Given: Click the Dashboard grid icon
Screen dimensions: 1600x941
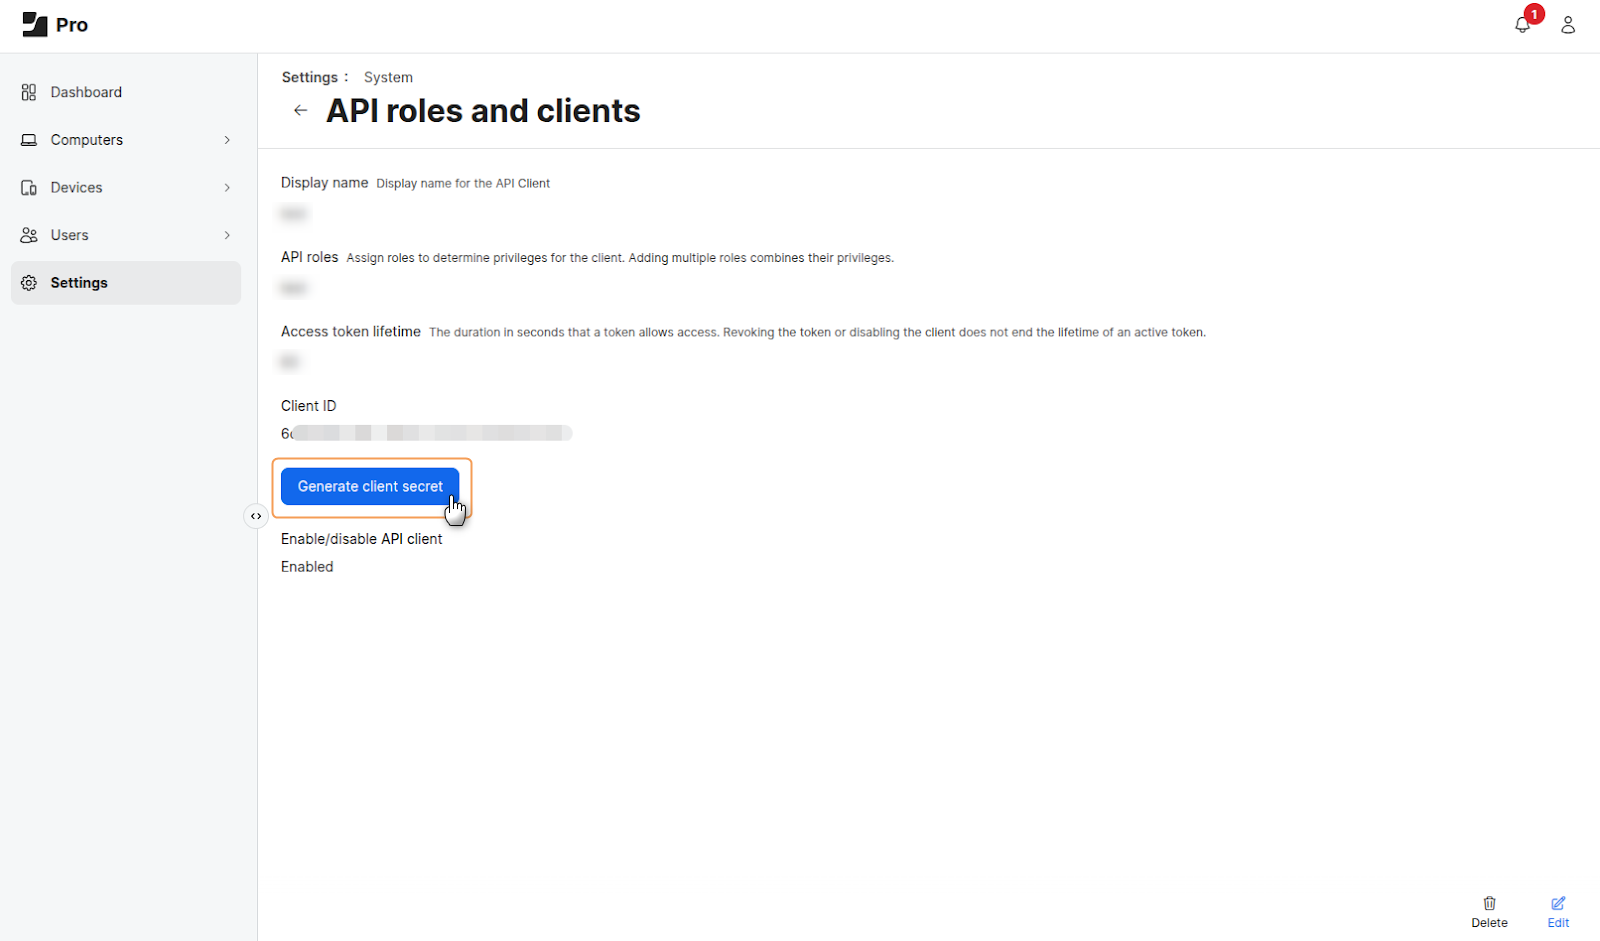Looking at the screenshot, I should pos(29,92).
